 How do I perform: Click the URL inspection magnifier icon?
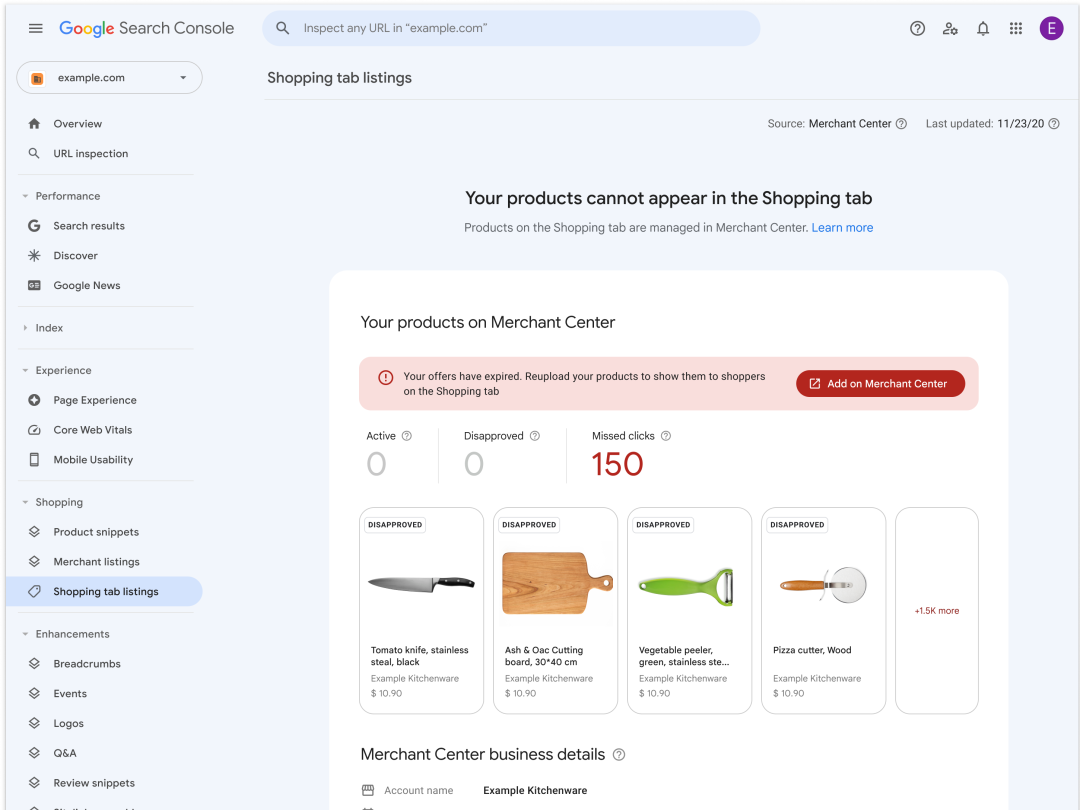[x=34, y=154]
